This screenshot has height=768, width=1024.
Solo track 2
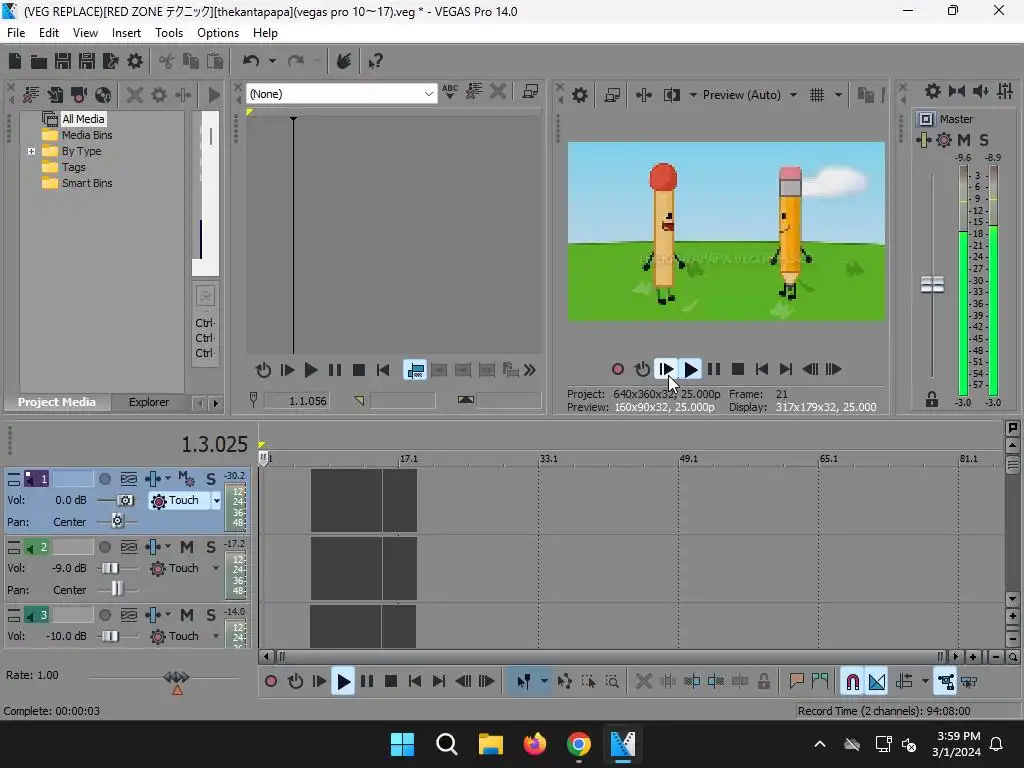pos(211,547)
